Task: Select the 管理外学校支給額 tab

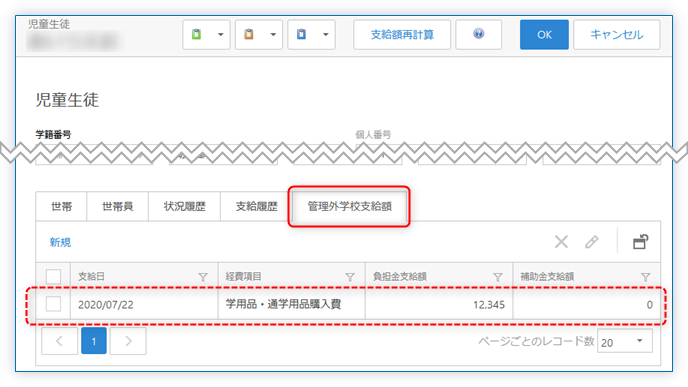Action: click(349, 206)
